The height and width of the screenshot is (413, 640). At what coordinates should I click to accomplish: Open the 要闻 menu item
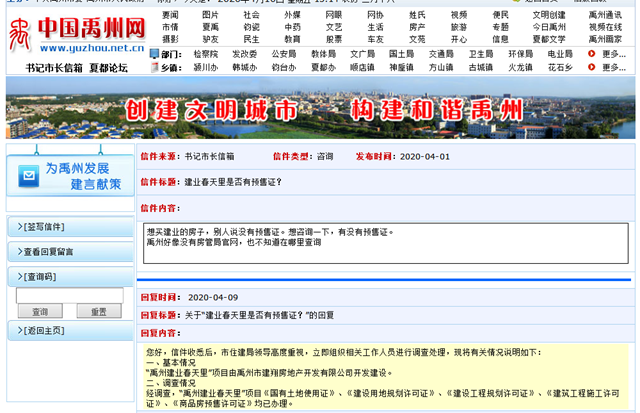click(170, 15)
